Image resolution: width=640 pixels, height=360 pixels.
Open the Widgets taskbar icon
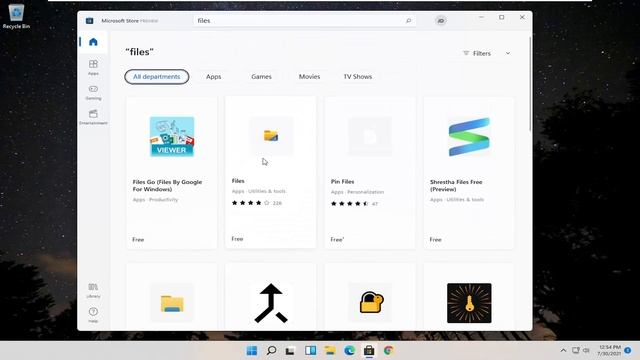point(310,351)
